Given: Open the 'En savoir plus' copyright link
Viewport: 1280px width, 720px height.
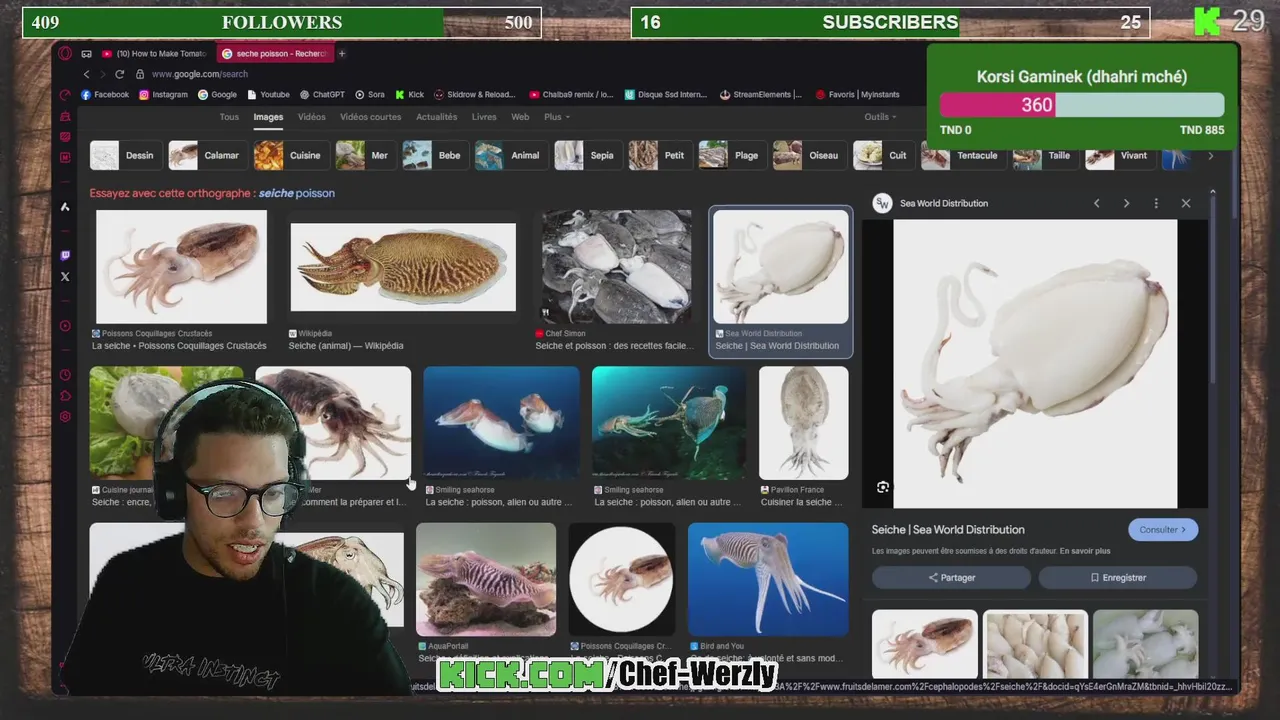Looking at the screenshot, I should point(1085,551).
